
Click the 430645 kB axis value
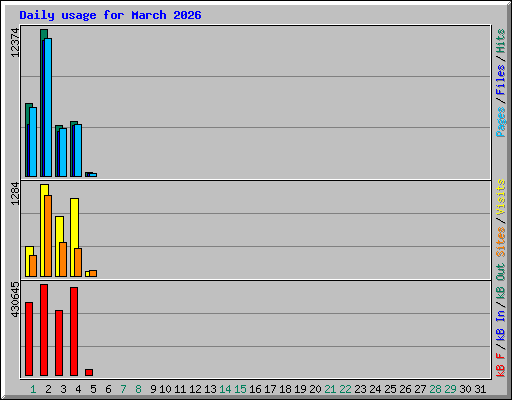[15, 299]
